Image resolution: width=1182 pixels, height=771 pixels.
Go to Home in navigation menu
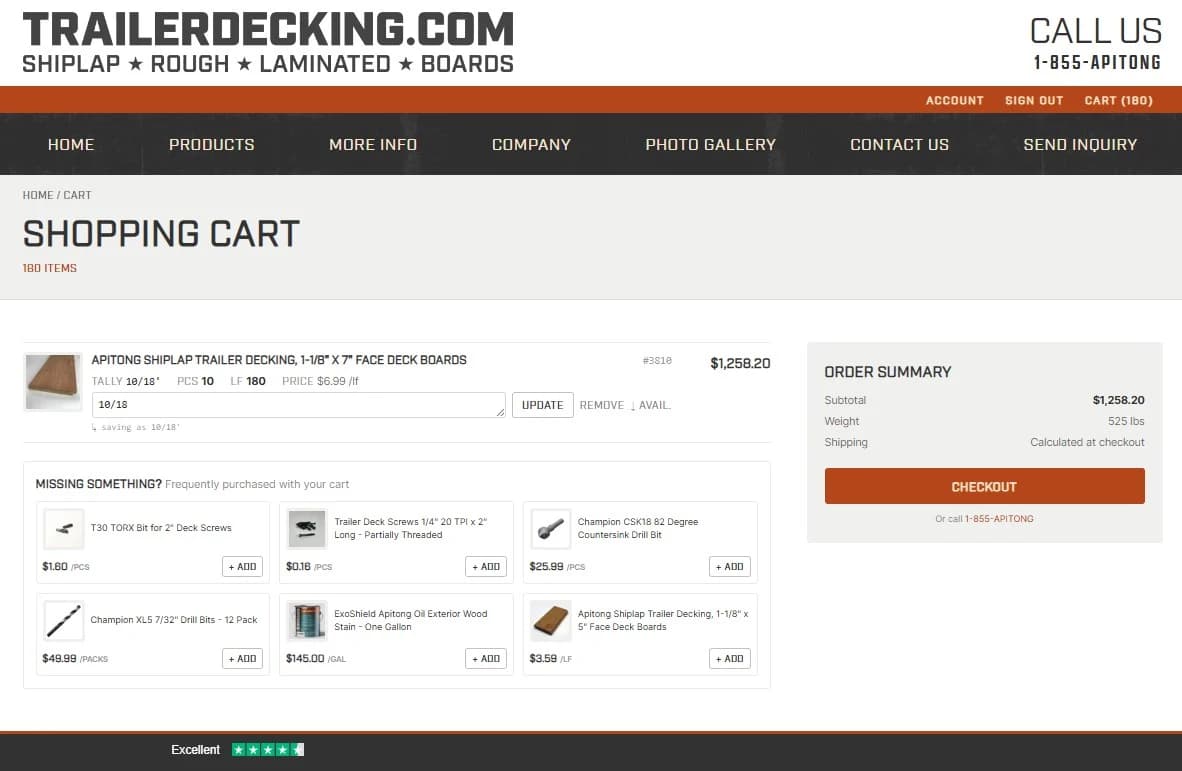coord(71,144)
